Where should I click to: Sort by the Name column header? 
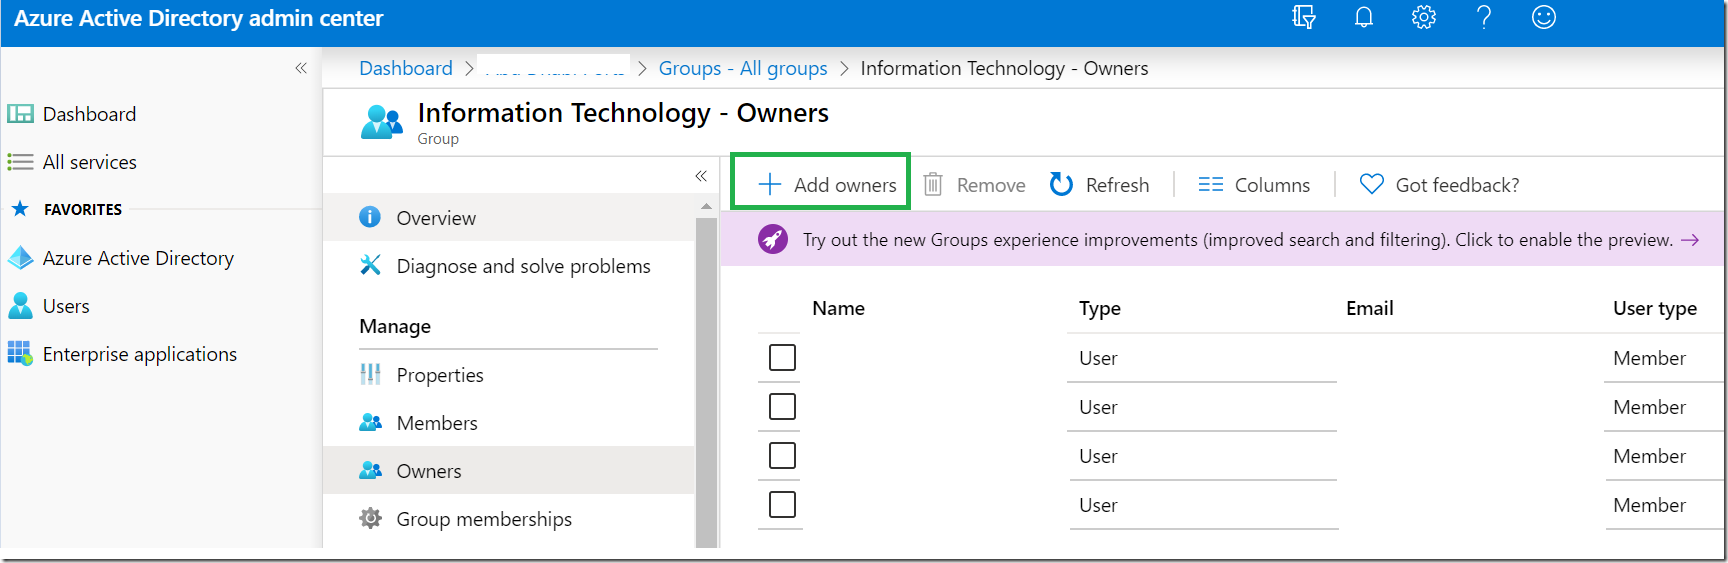(x=838, y=308)
